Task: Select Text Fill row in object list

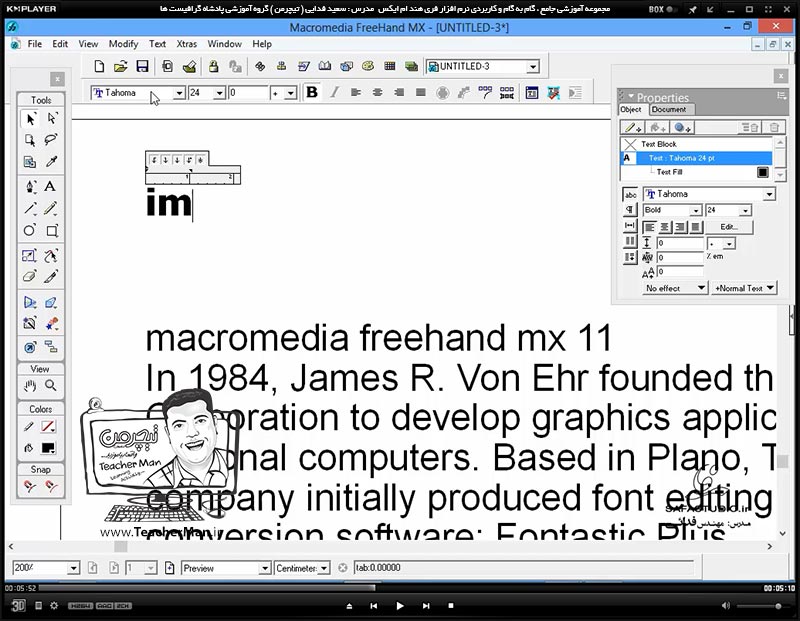Action: 696,172
